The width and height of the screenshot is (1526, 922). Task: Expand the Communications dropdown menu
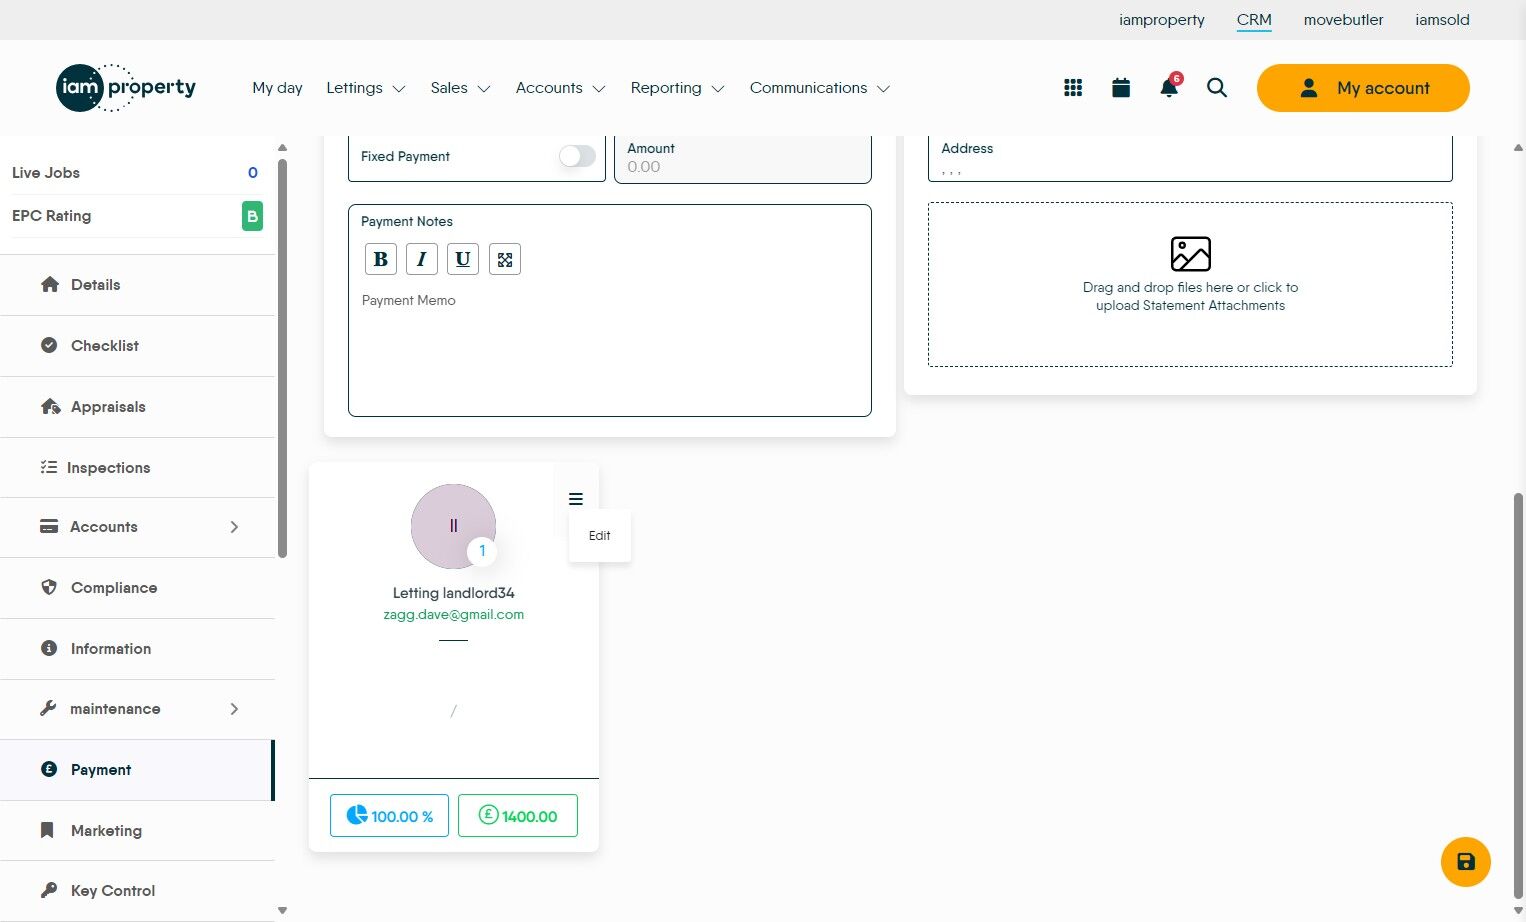click(820, 88)
